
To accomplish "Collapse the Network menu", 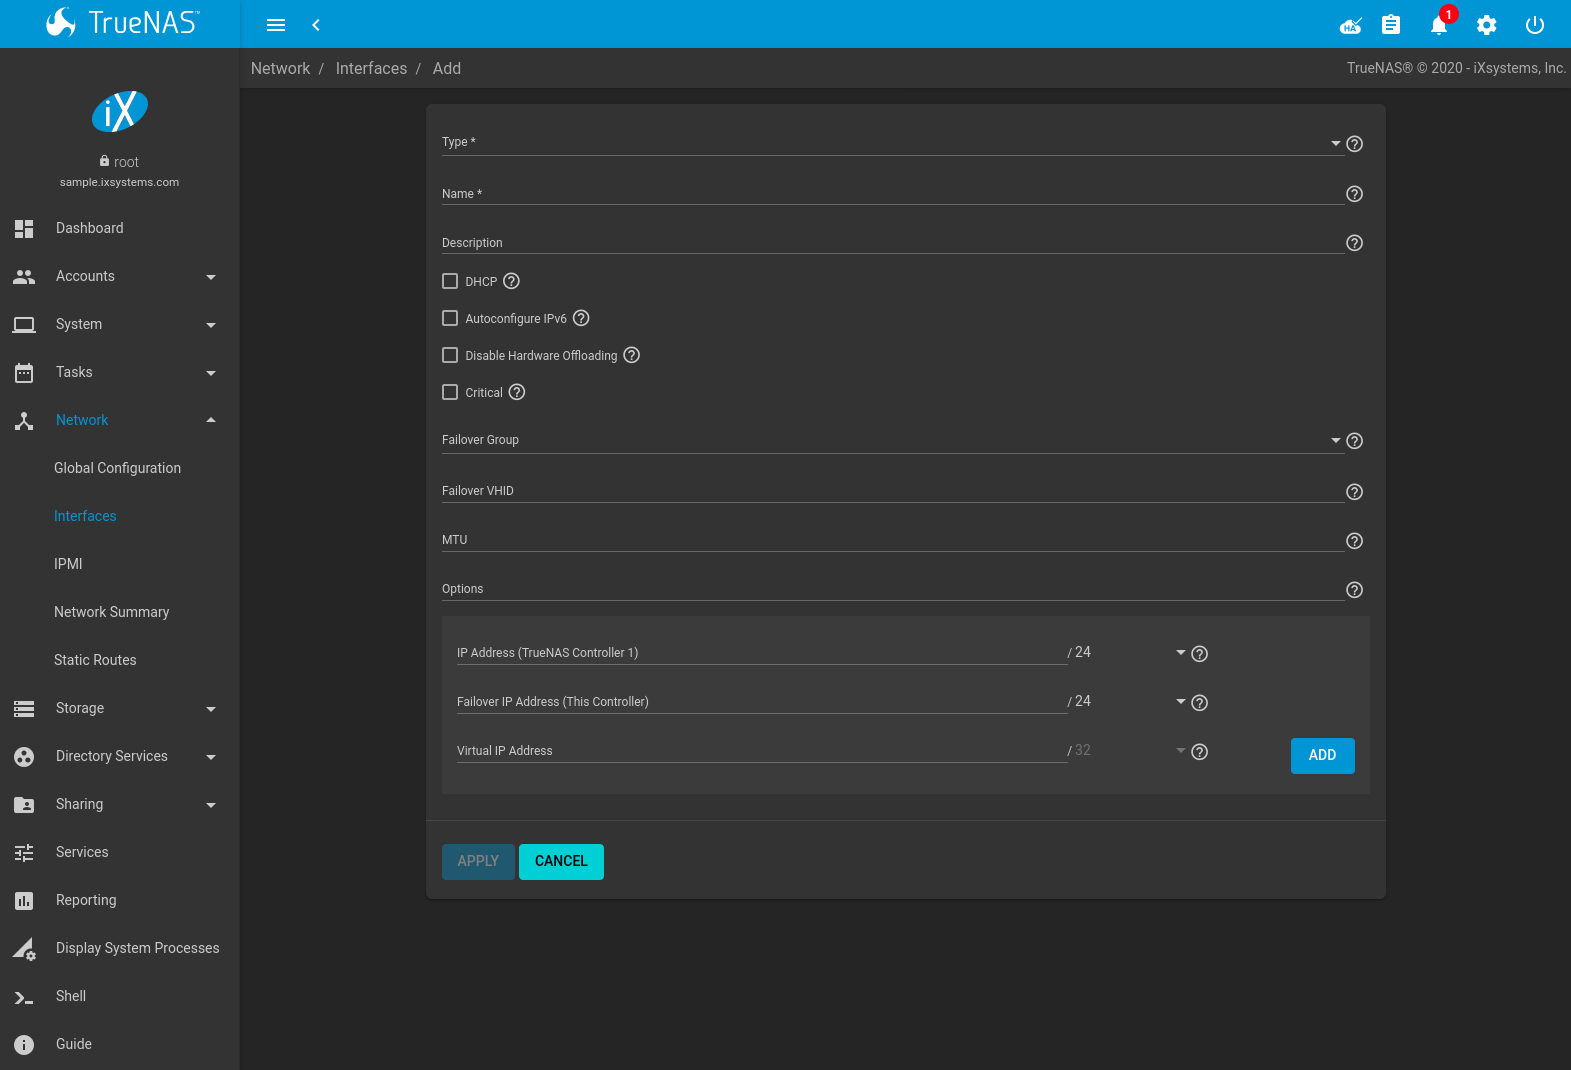I will point(120,420).
